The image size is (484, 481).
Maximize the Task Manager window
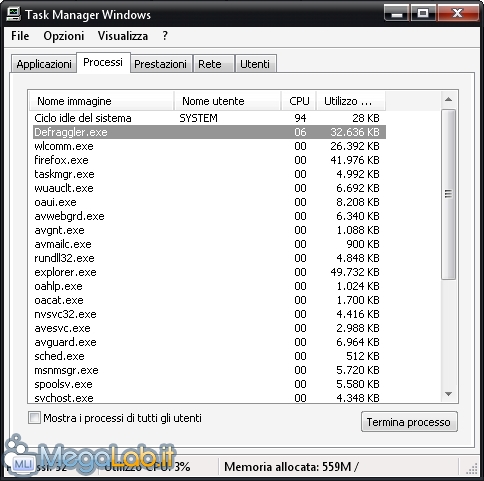(x=423, y=13)
